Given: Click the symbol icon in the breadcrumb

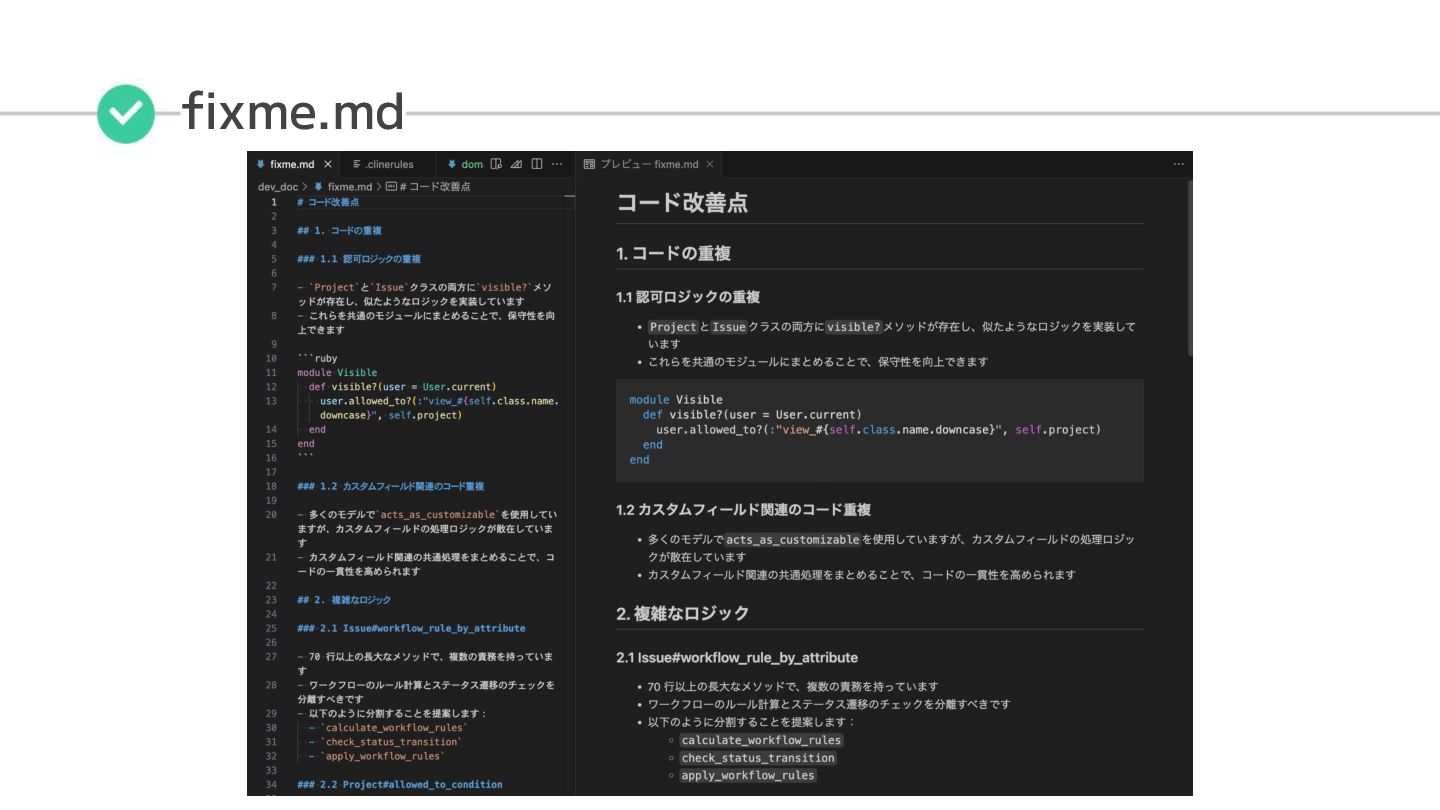Looking at the screenshot, I should [391, 186].
